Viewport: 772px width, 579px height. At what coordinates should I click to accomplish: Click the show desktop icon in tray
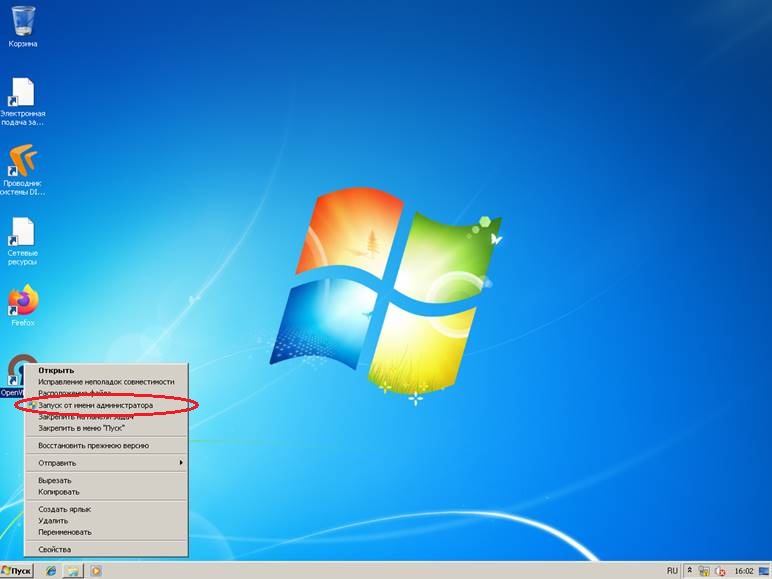pos(764,571)
